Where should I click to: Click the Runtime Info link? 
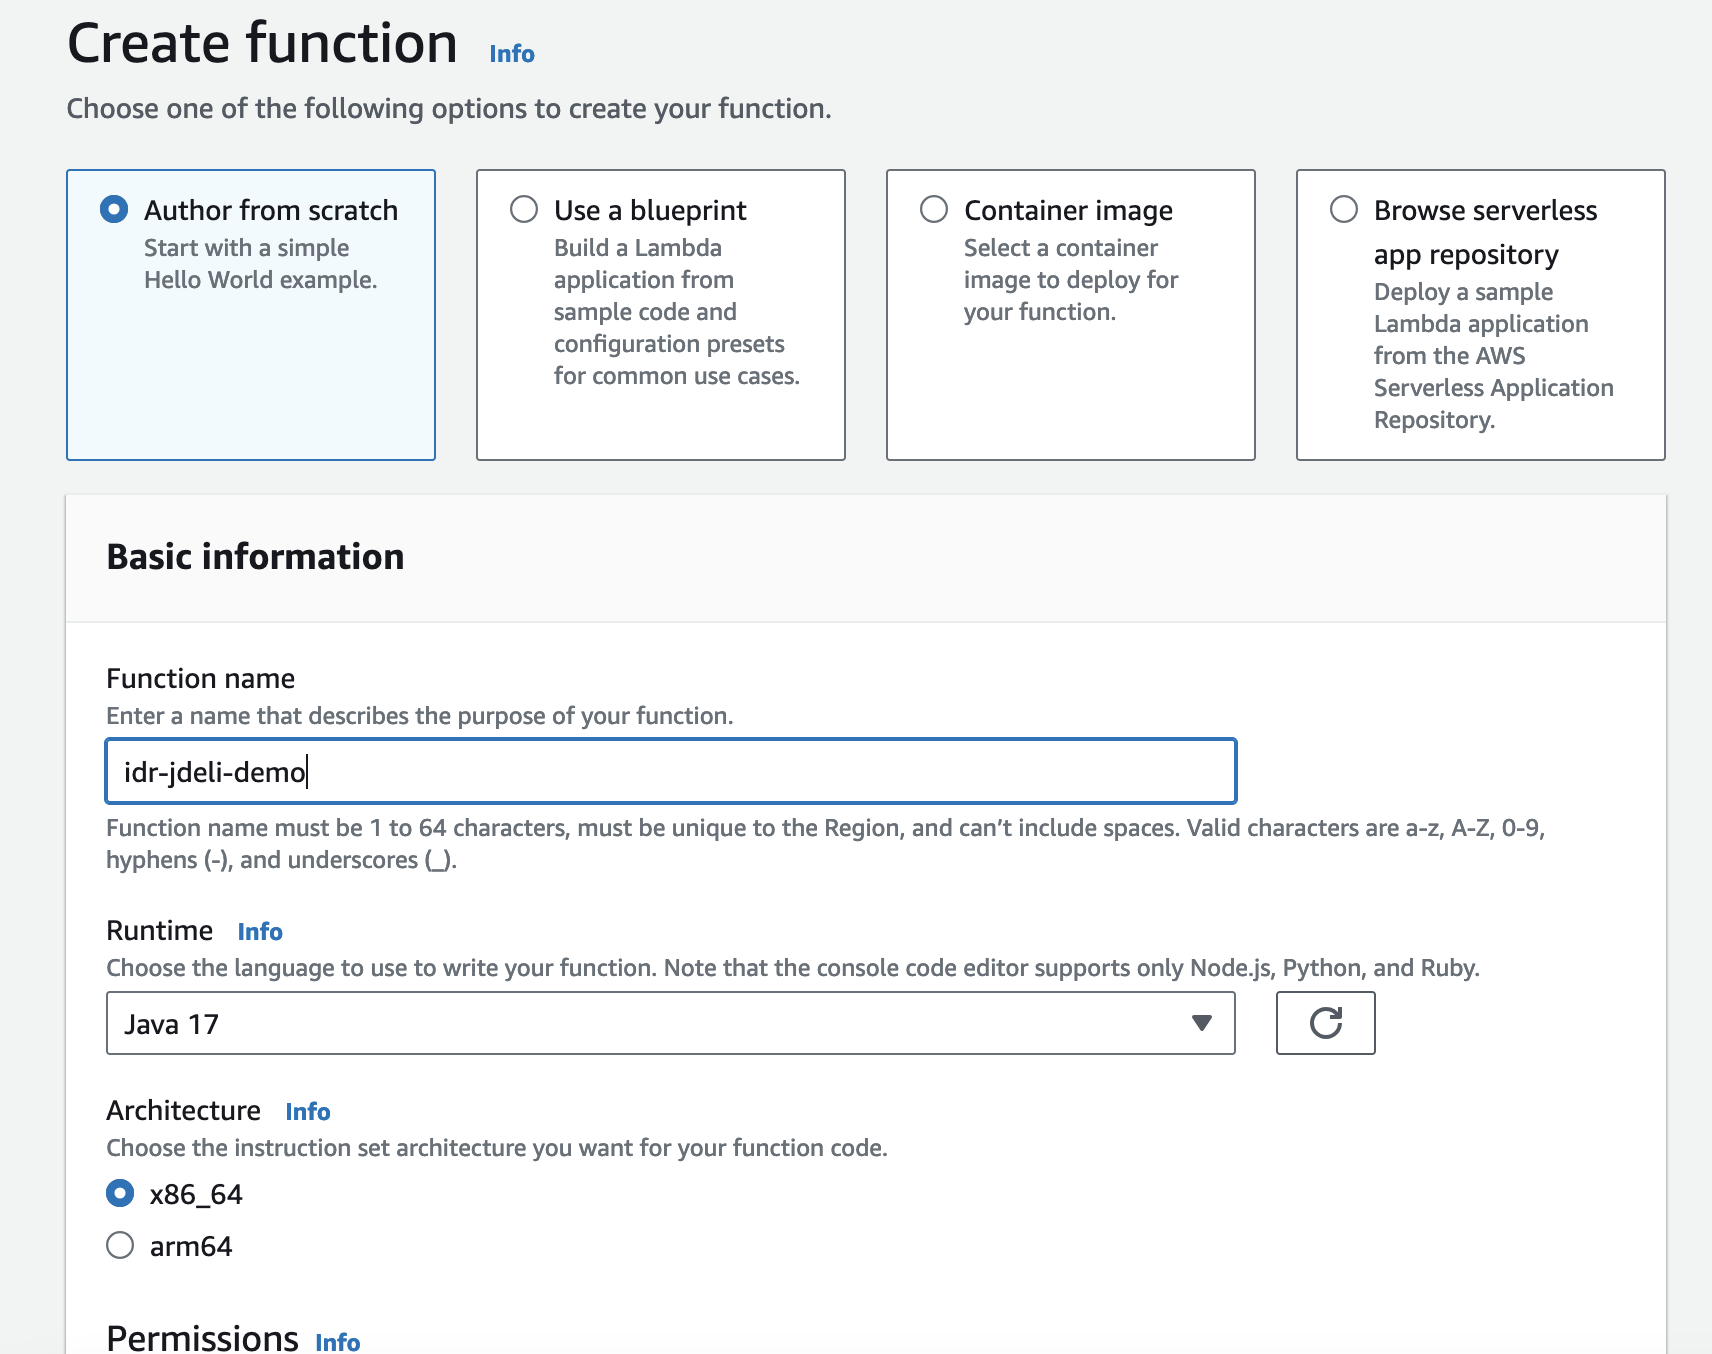pos(259,931)
